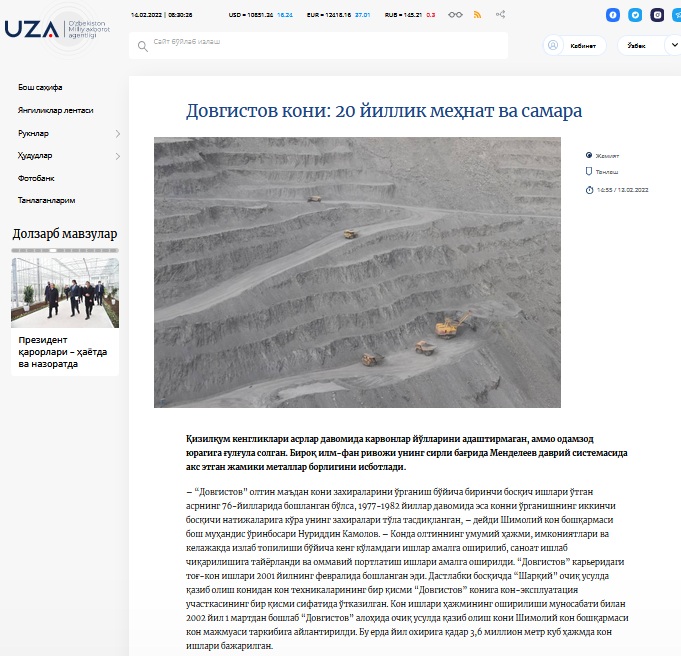Open the Telegram channel icon
This screenshot has height=656, width=681.
point(635,15)
